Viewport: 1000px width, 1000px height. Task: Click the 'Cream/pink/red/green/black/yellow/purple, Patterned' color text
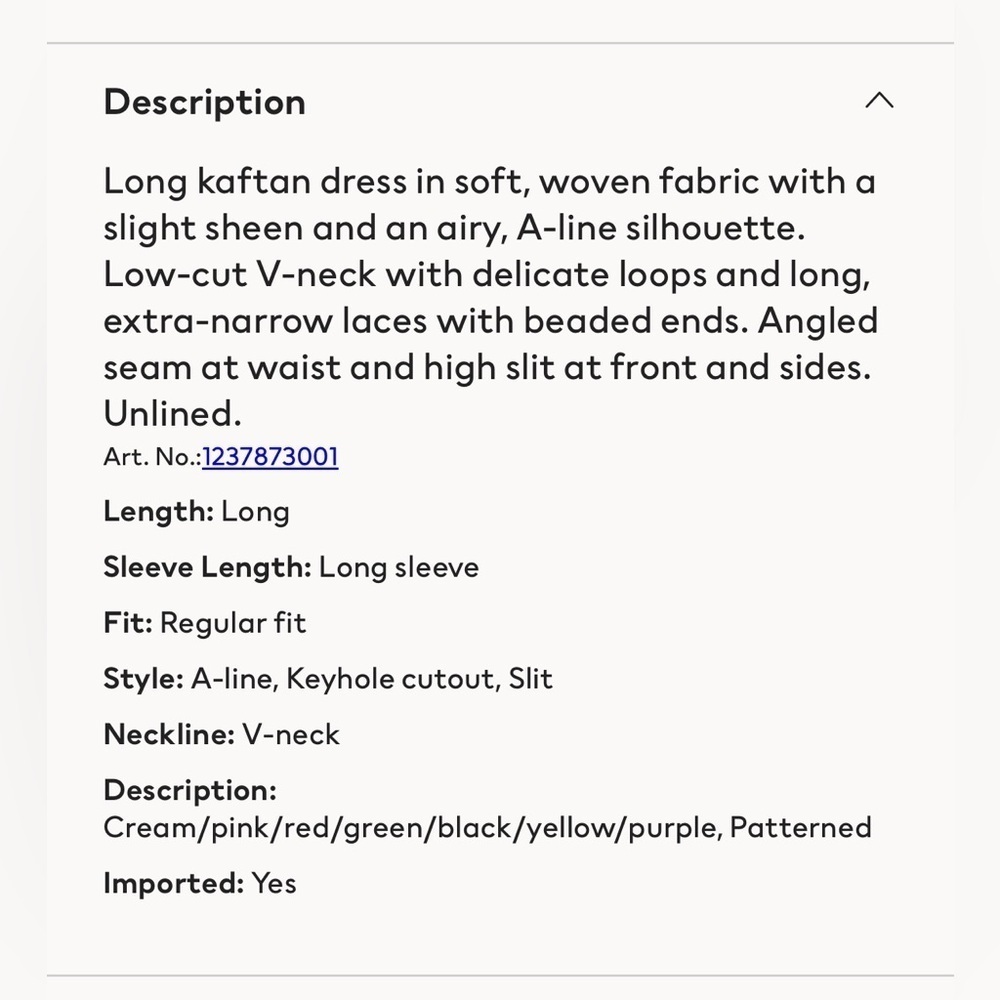coord(487,828)
